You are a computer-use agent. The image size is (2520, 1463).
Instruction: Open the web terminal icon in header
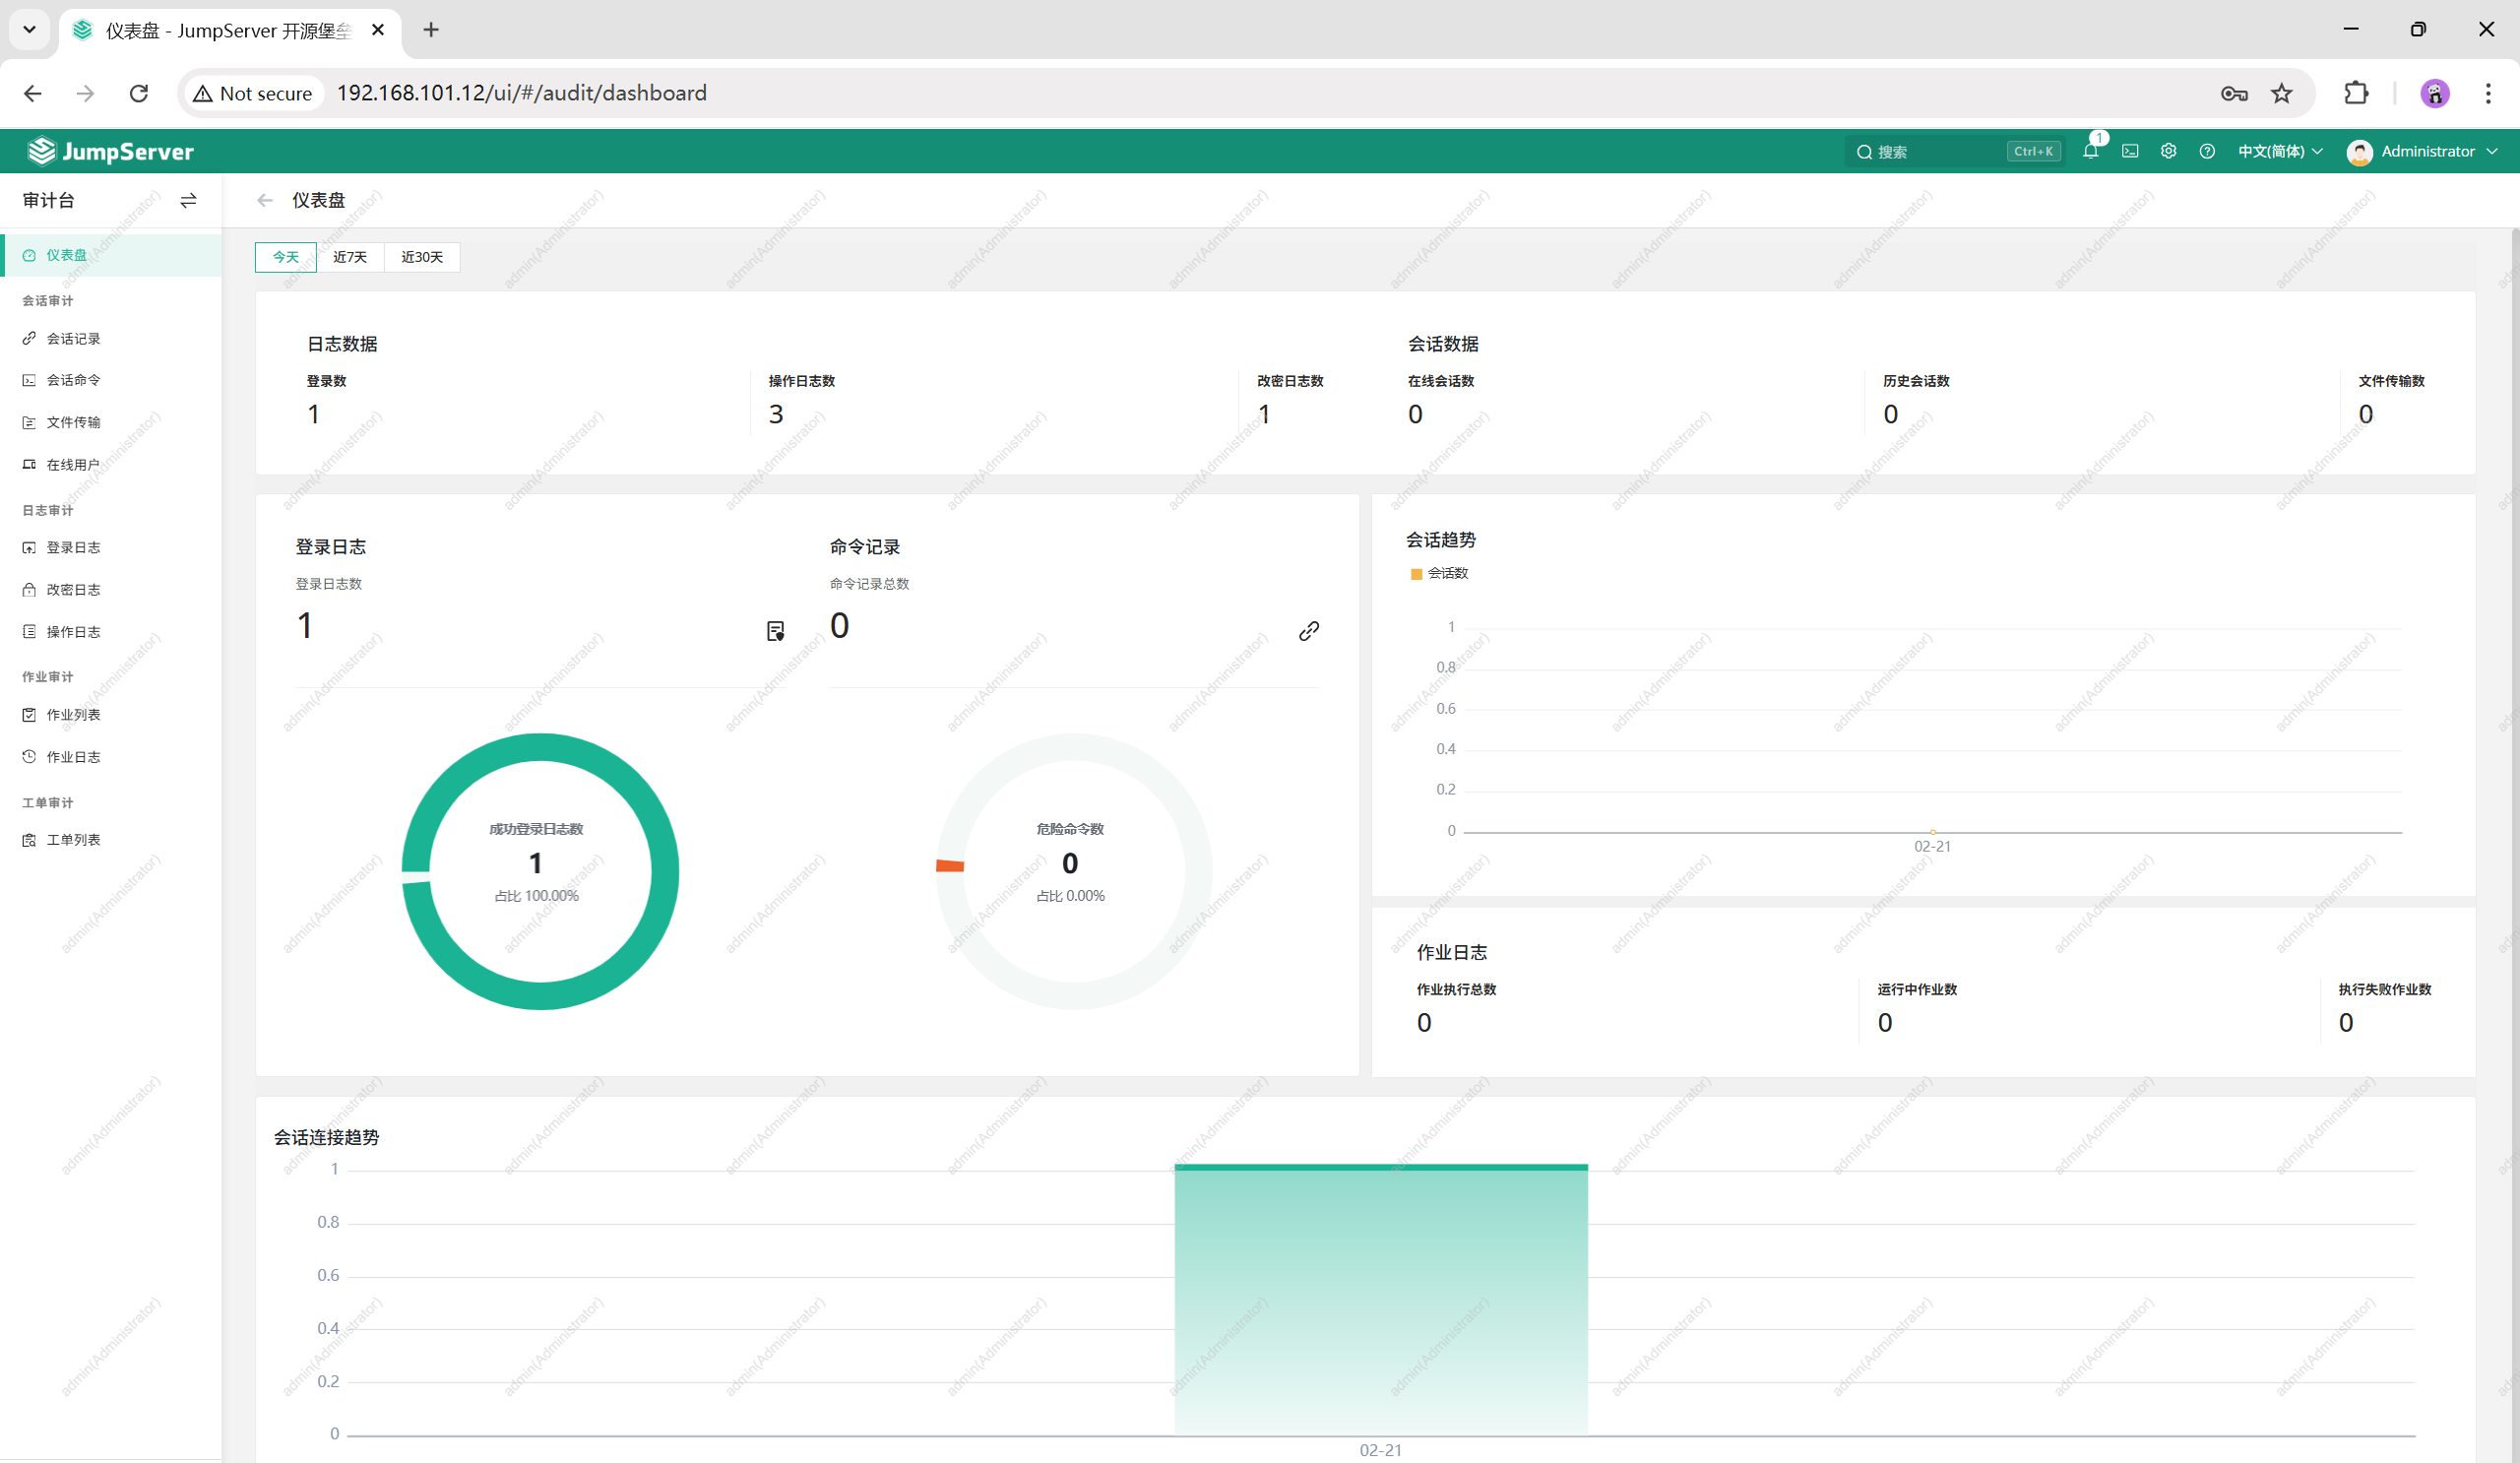[2130, 152]
